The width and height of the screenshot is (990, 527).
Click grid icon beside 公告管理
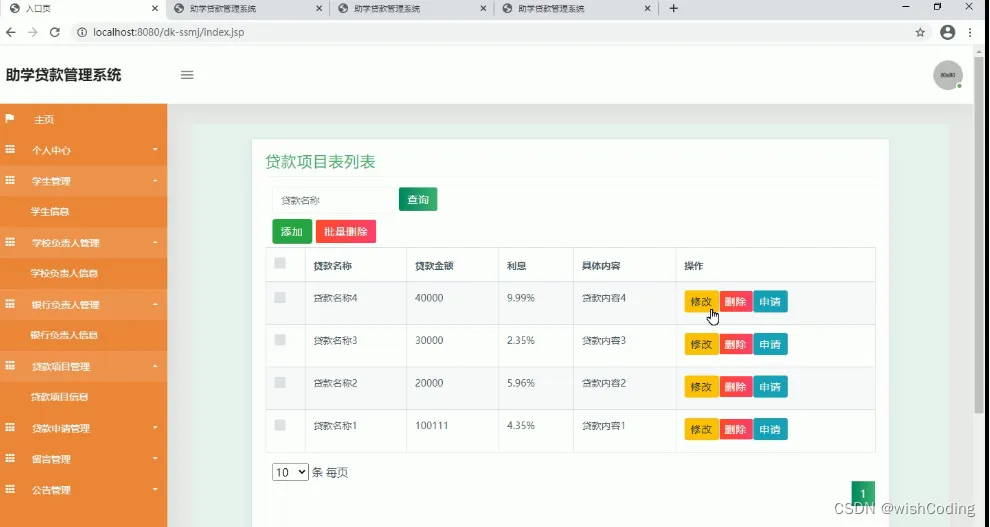[x=10, y=490]
